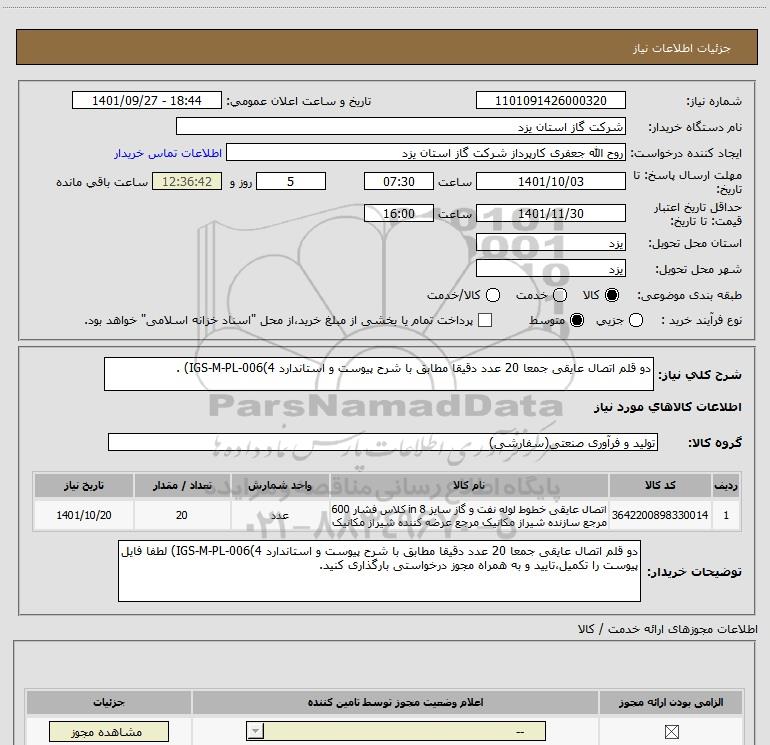This screenshot has width=770, height=745.
Task: Click the ردیف column header
Action: (726, 485)
